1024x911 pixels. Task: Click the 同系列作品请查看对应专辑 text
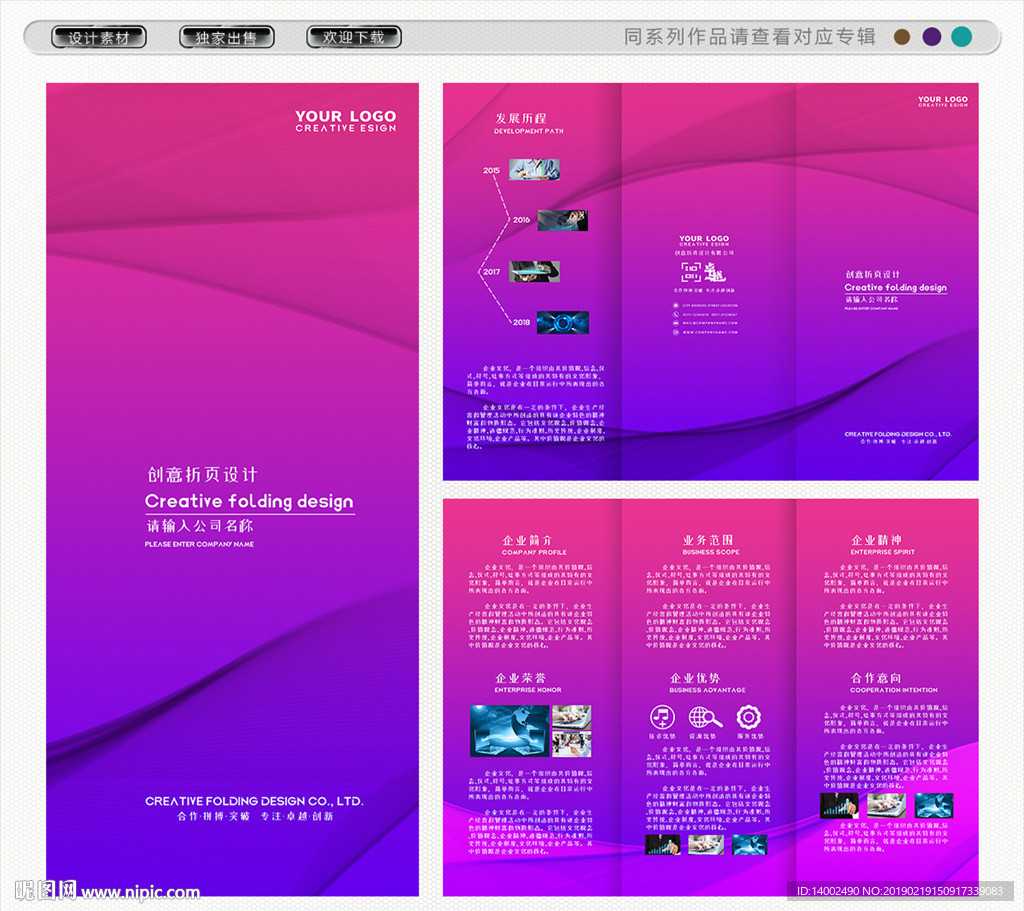[749, 37]
